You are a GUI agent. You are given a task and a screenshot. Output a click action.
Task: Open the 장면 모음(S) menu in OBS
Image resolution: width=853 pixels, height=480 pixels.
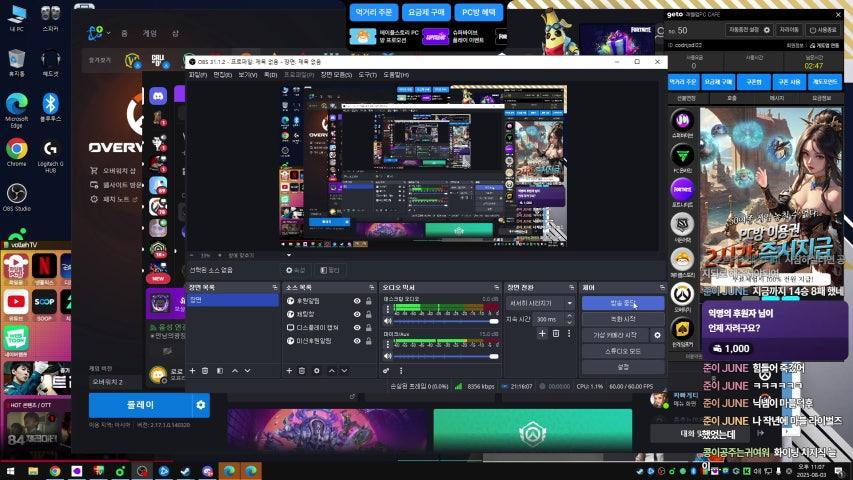point(336,75)
